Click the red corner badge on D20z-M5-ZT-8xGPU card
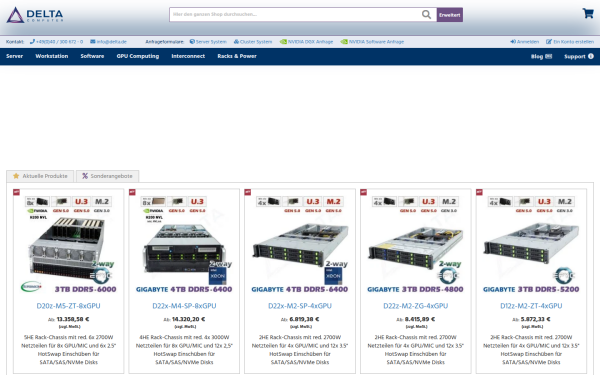Screen dimensions: 600x375 16,192
